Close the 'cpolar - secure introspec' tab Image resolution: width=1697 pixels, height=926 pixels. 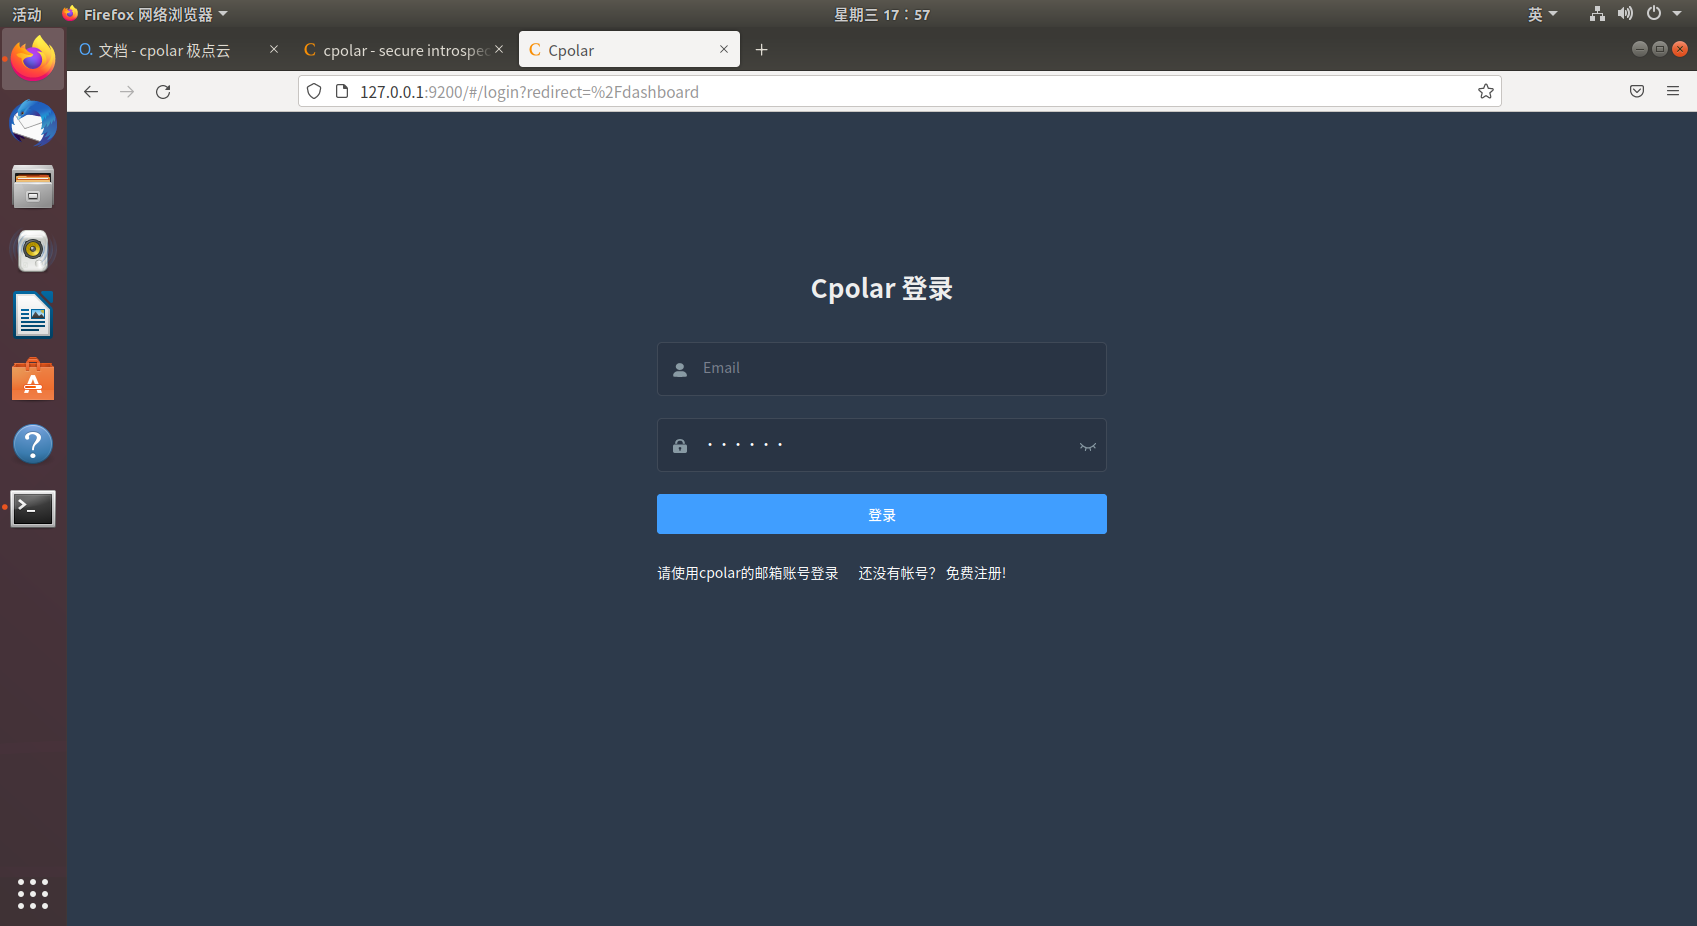click(499, 49)
